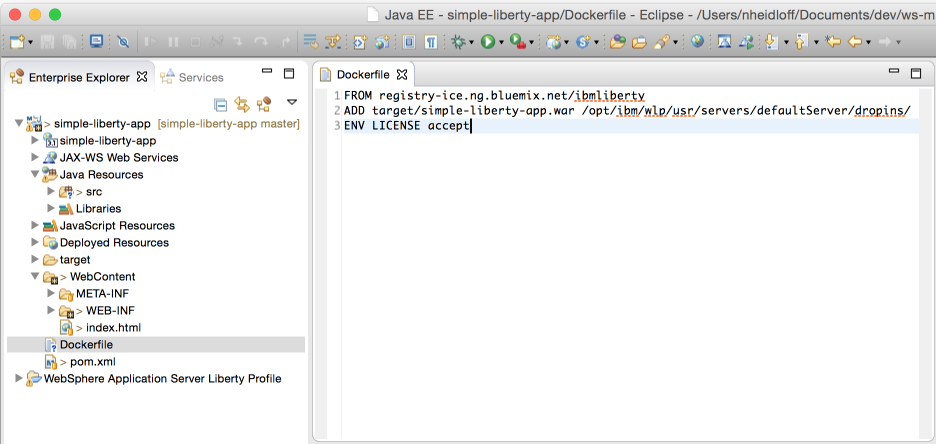Click the Back navigation arrow

pos(855,42)
